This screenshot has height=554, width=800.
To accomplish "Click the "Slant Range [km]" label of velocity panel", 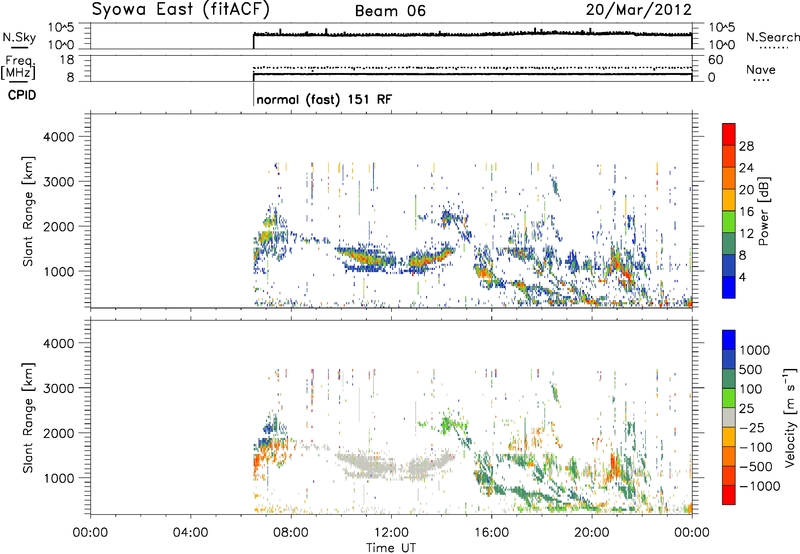I will pyautogui.click(x=28, y=418).
